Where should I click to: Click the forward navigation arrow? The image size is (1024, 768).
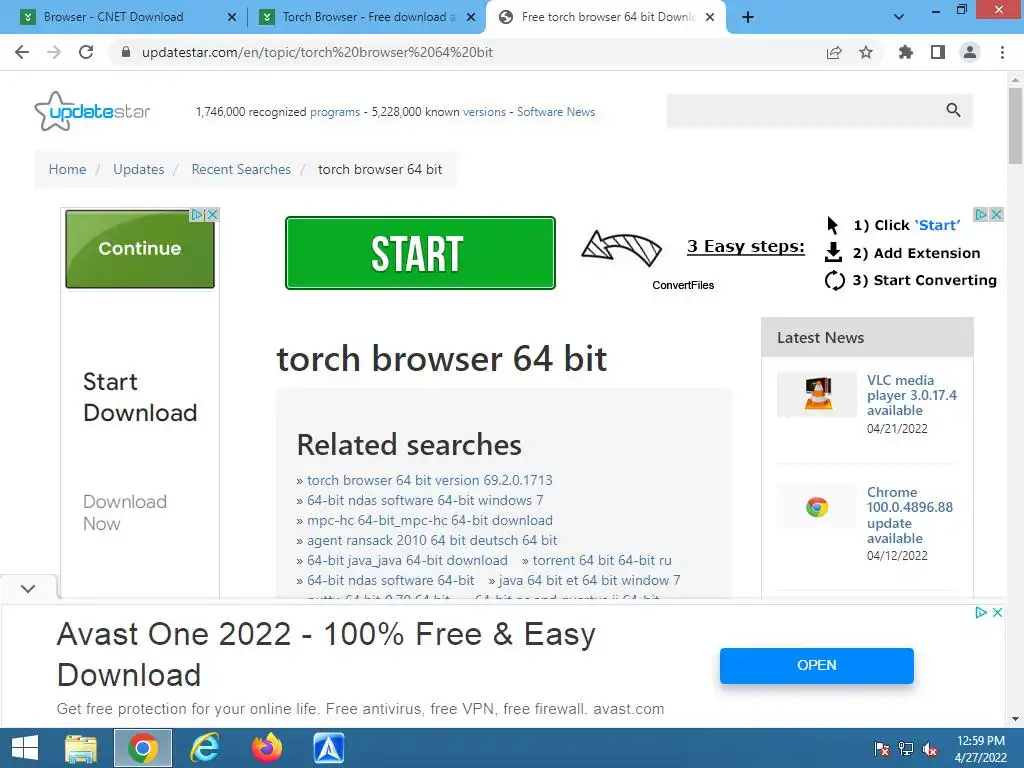(54, 52)
